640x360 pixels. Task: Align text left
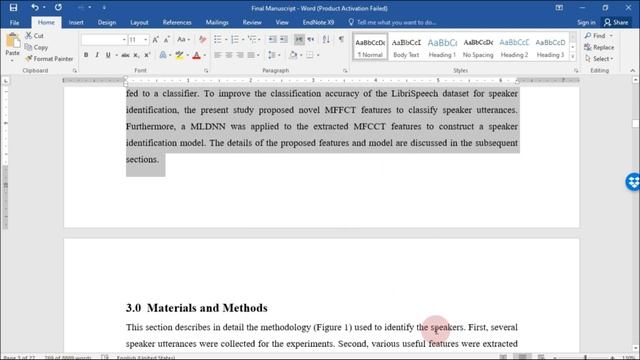coord(218,55)
